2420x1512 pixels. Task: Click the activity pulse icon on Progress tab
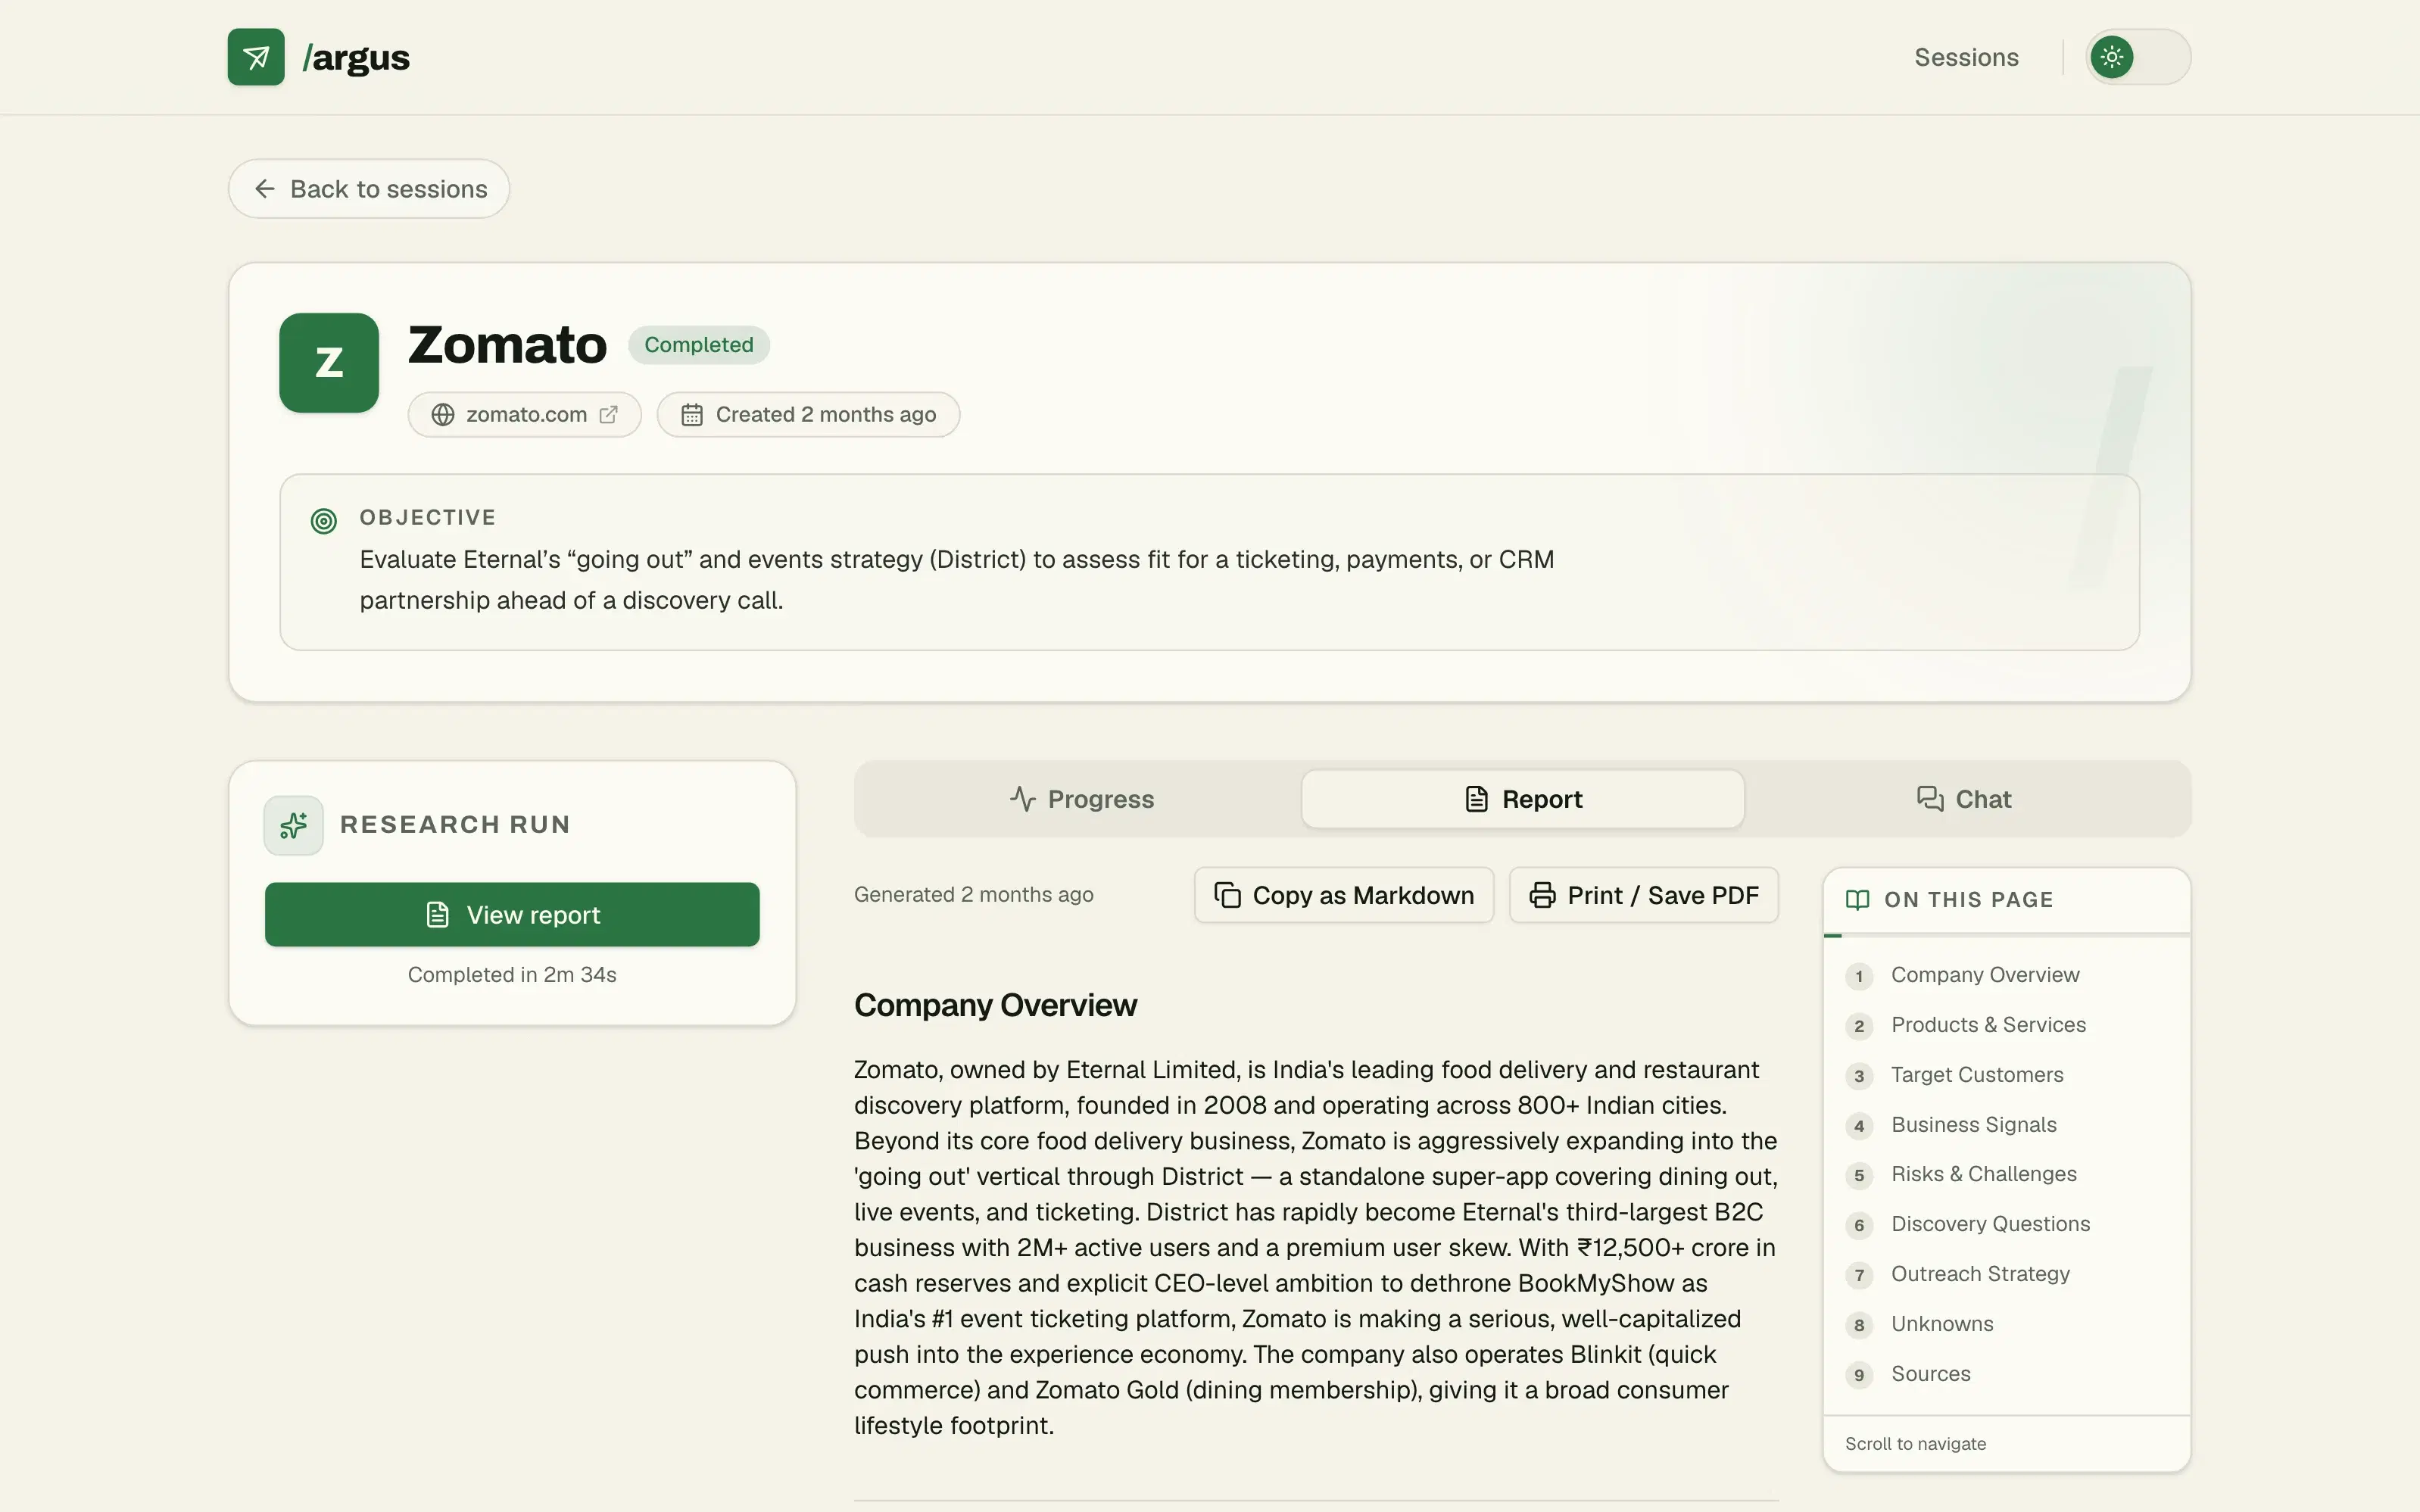click(1022, 798)
